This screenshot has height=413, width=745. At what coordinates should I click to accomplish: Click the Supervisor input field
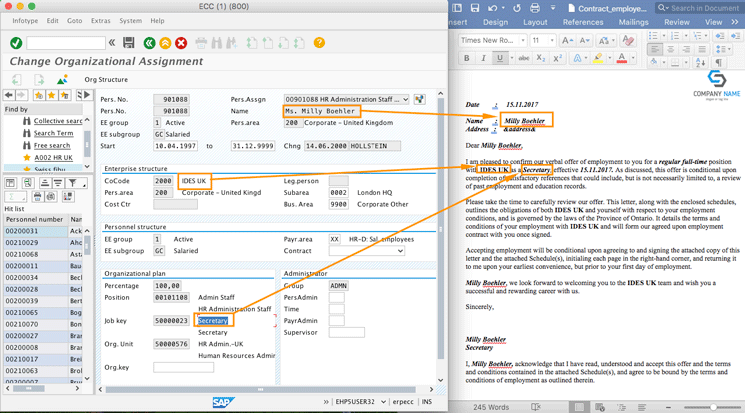347,333
